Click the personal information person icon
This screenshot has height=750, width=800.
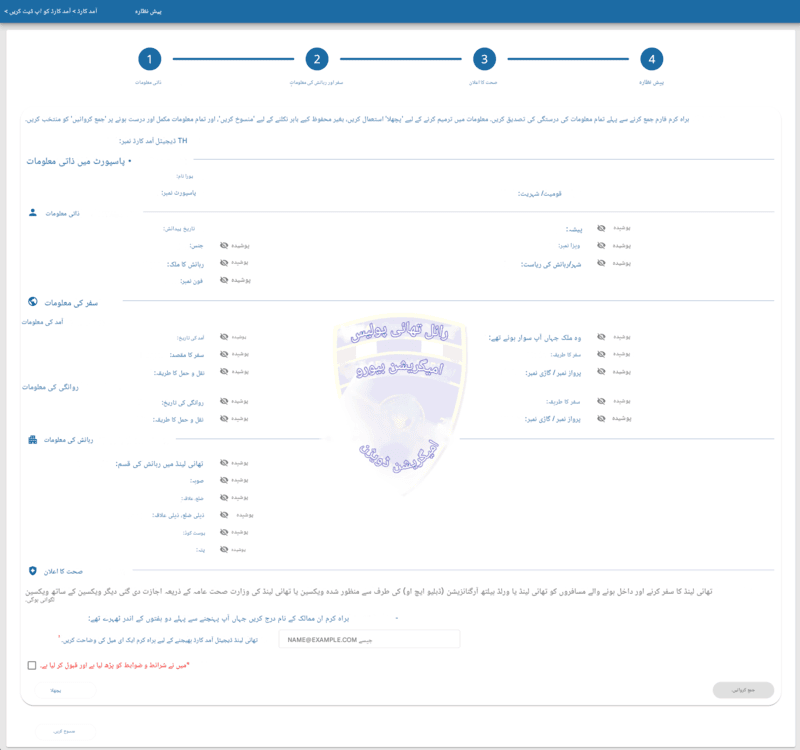[33, 213]
